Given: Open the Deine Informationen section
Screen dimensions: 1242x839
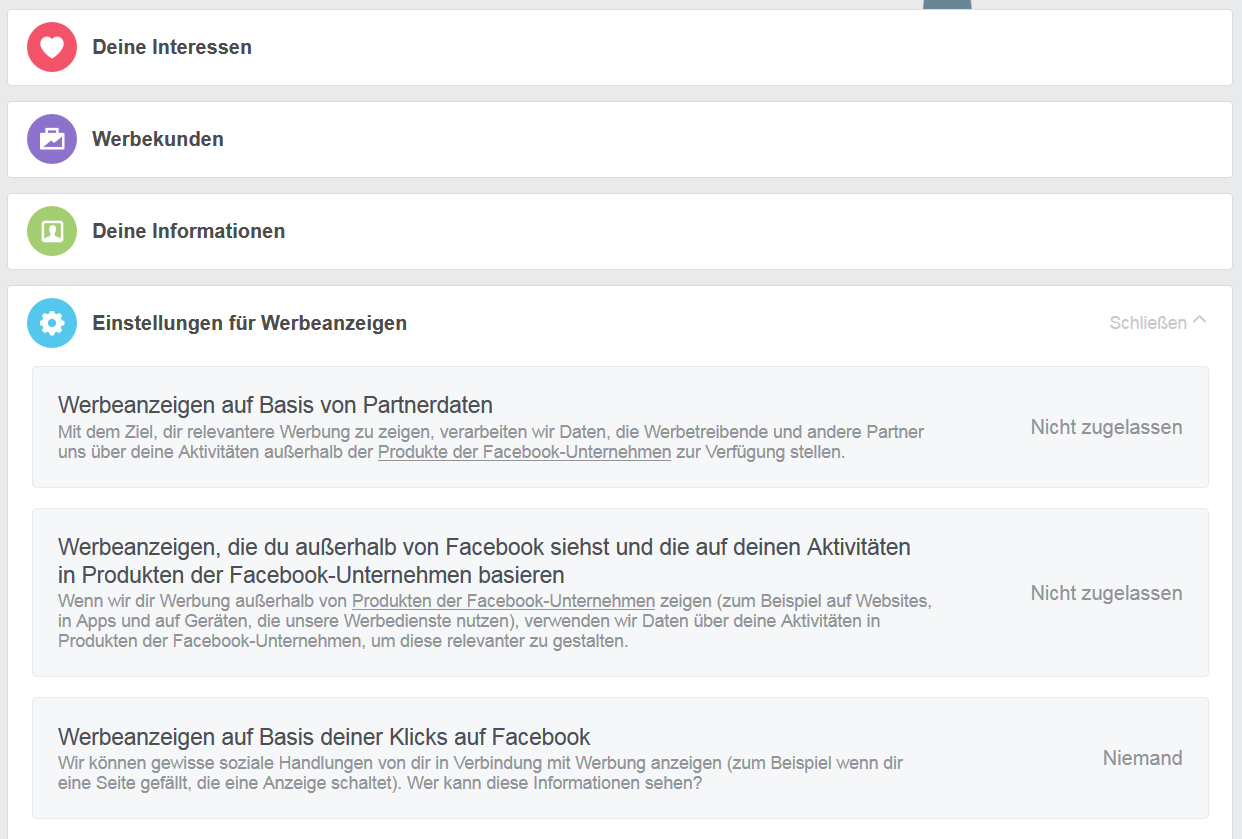Looking at the screenshot, I should coord(189,231).
